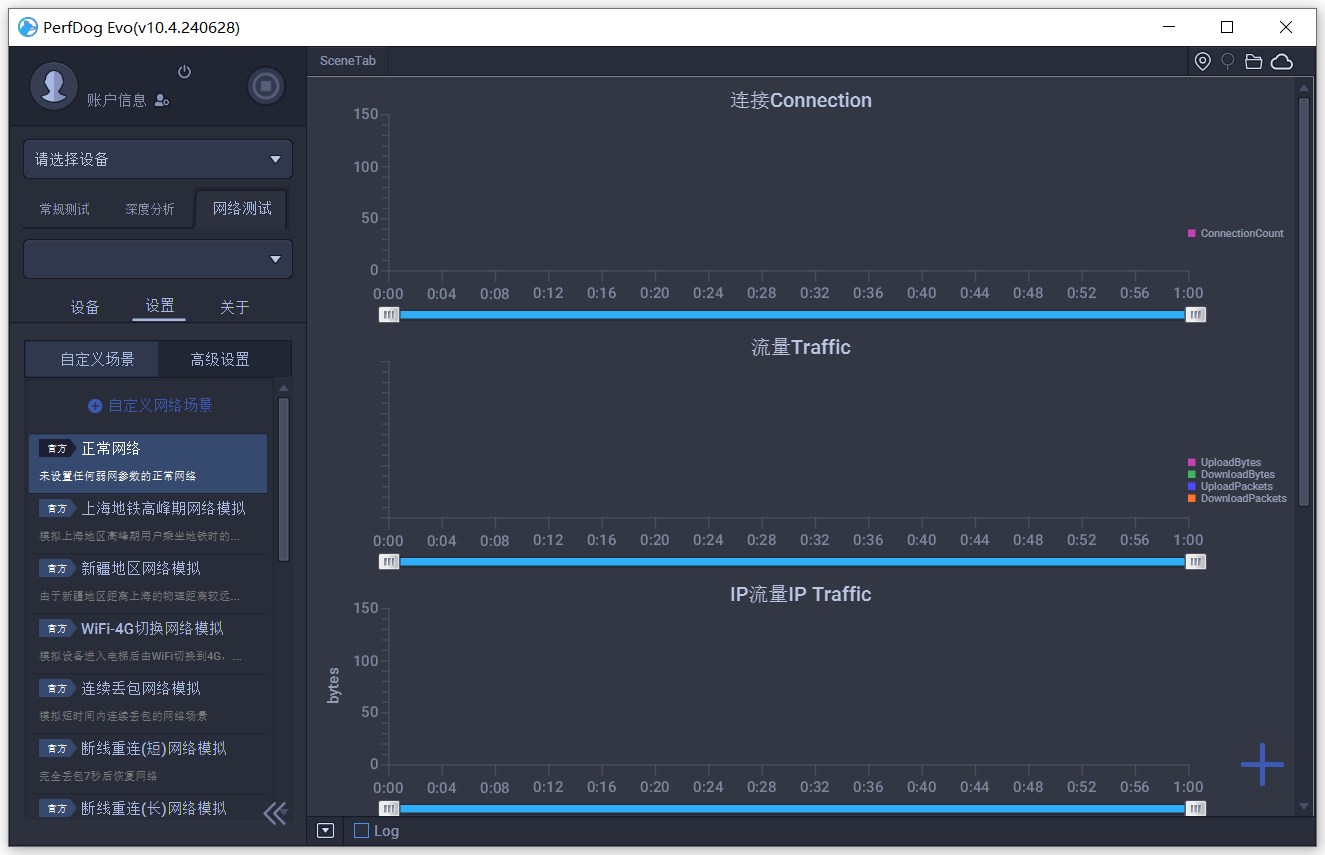1325x855 pixels.
Task: Click the 账户信息 label
Action: click(117, 100)
